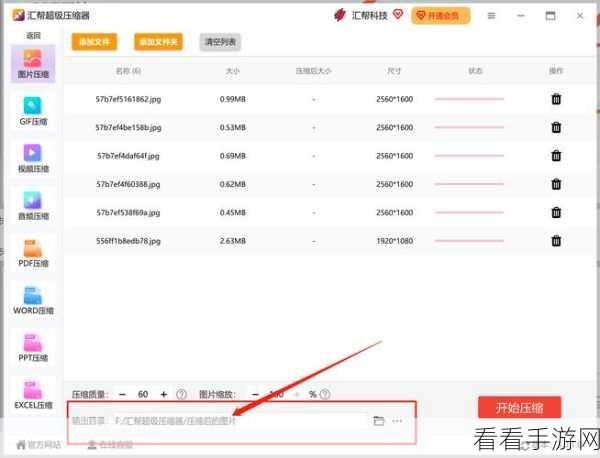Open the 视频压缩 video compression section
600x458 pixels.
33,158
